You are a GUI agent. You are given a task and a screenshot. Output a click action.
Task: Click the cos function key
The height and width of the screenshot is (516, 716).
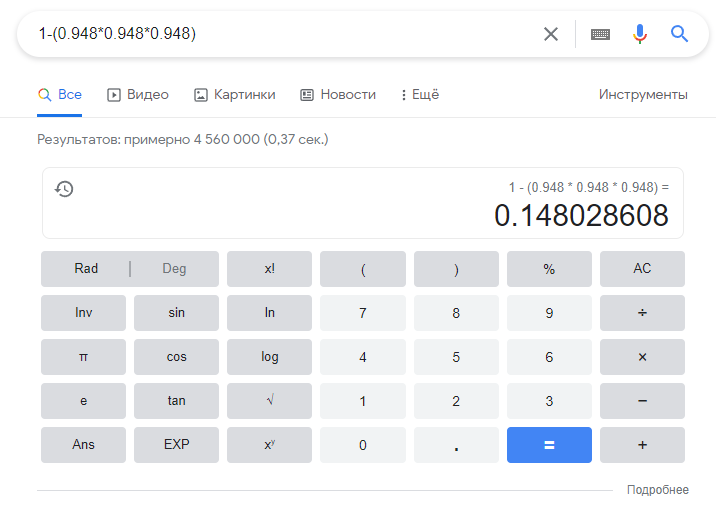176,357
